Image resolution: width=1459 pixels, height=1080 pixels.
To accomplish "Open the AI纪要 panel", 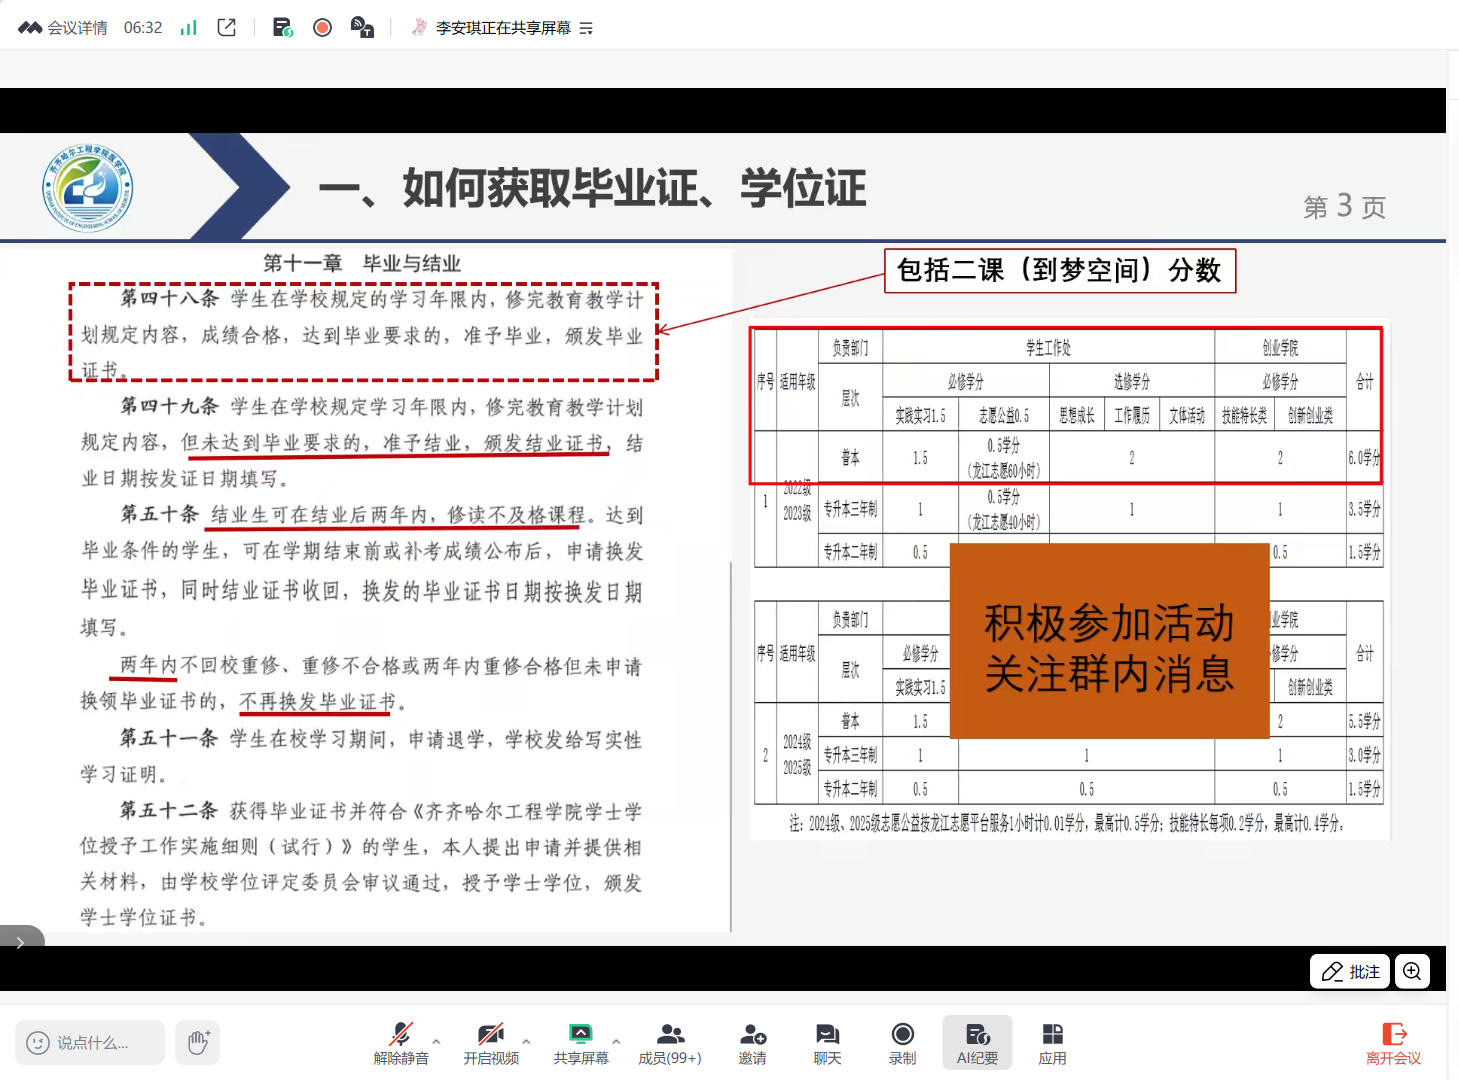I will click(x=977, y=1043).
